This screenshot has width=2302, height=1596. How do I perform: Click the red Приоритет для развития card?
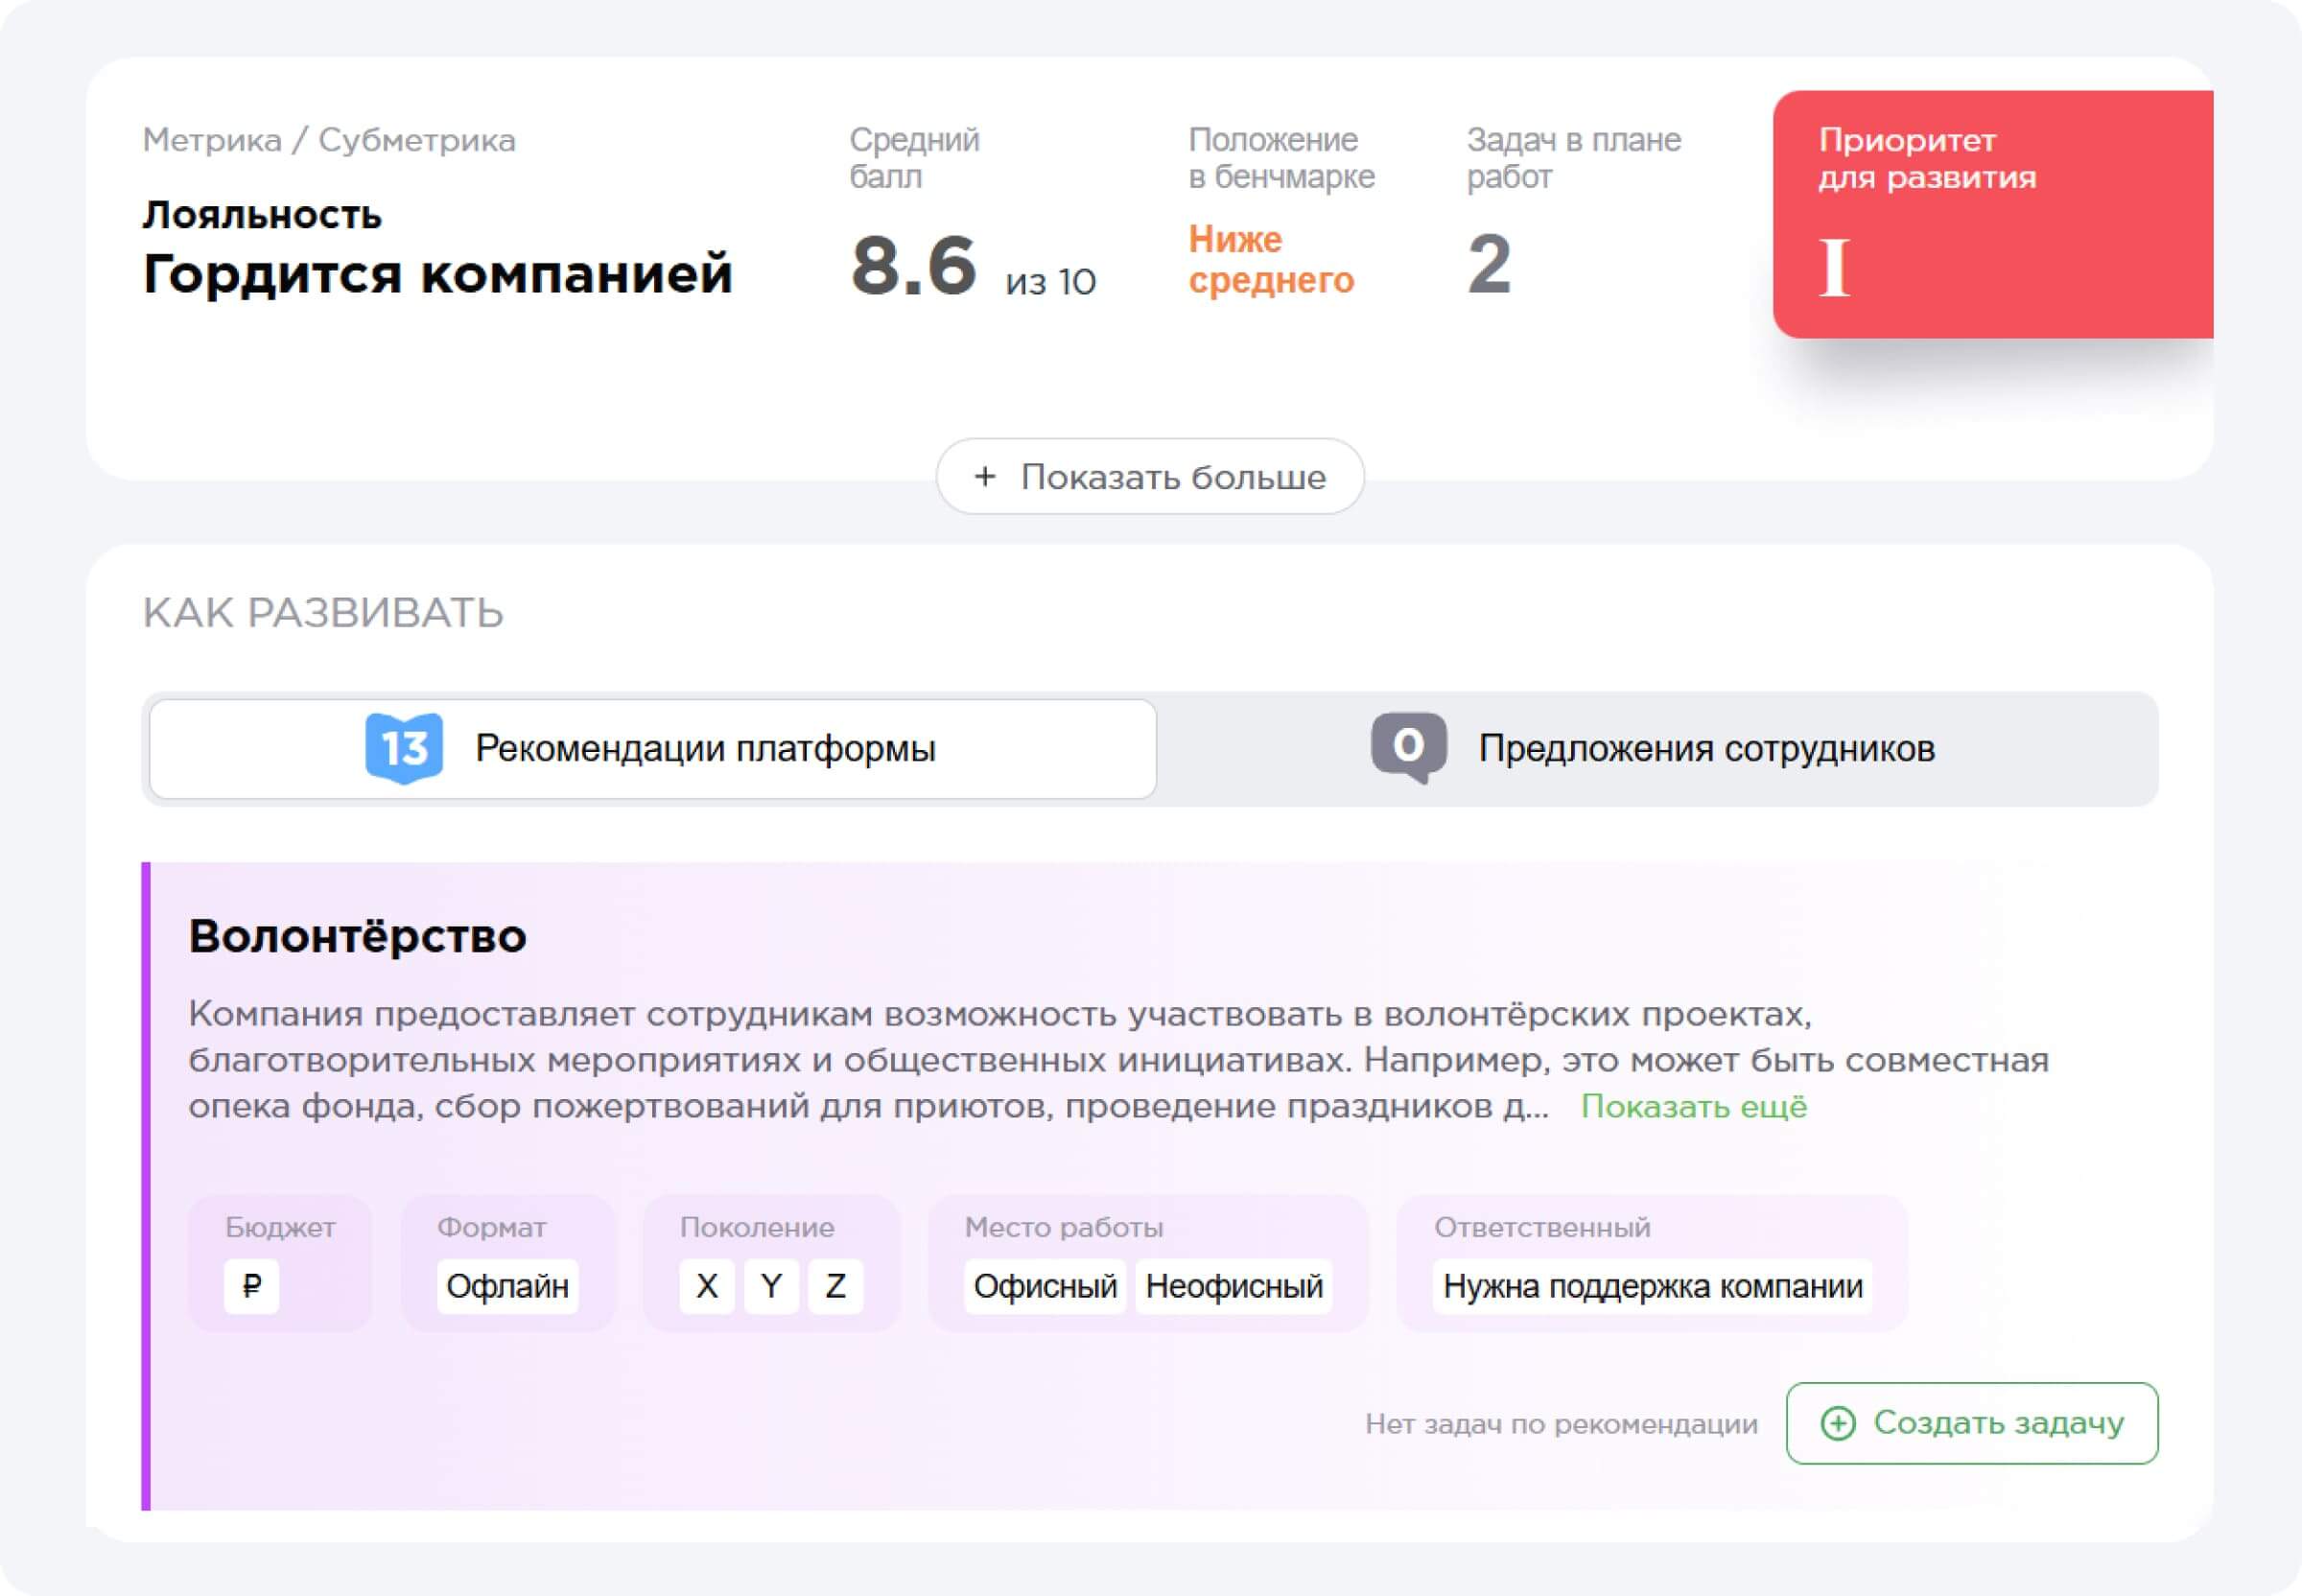pos(1993,214)
